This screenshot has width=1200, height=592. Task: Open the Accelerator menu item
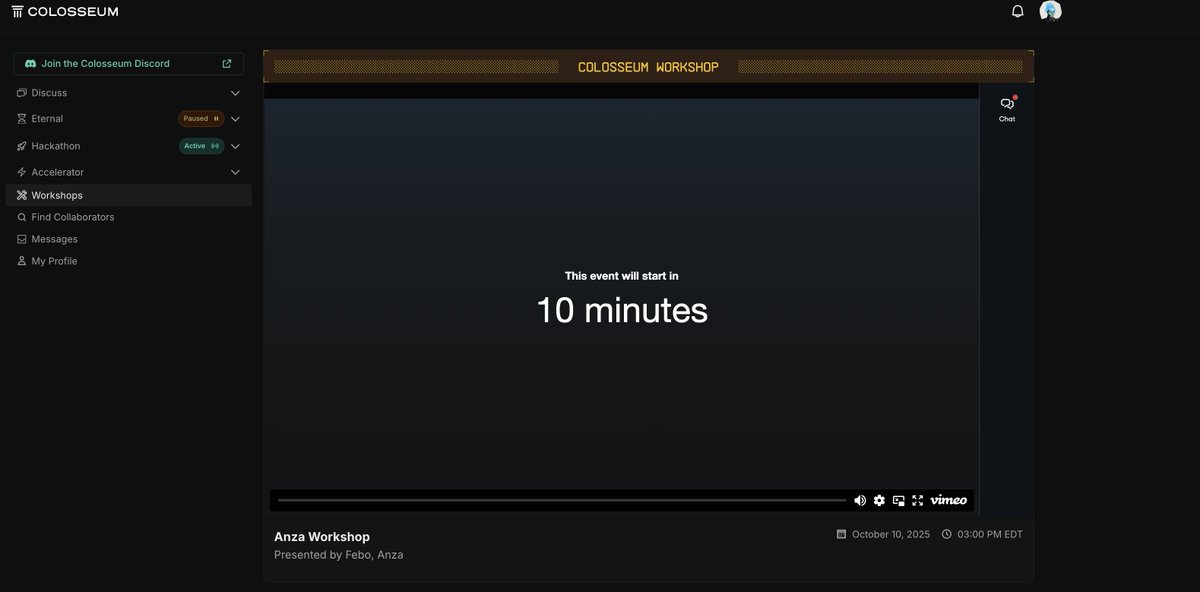pos(58,172)
